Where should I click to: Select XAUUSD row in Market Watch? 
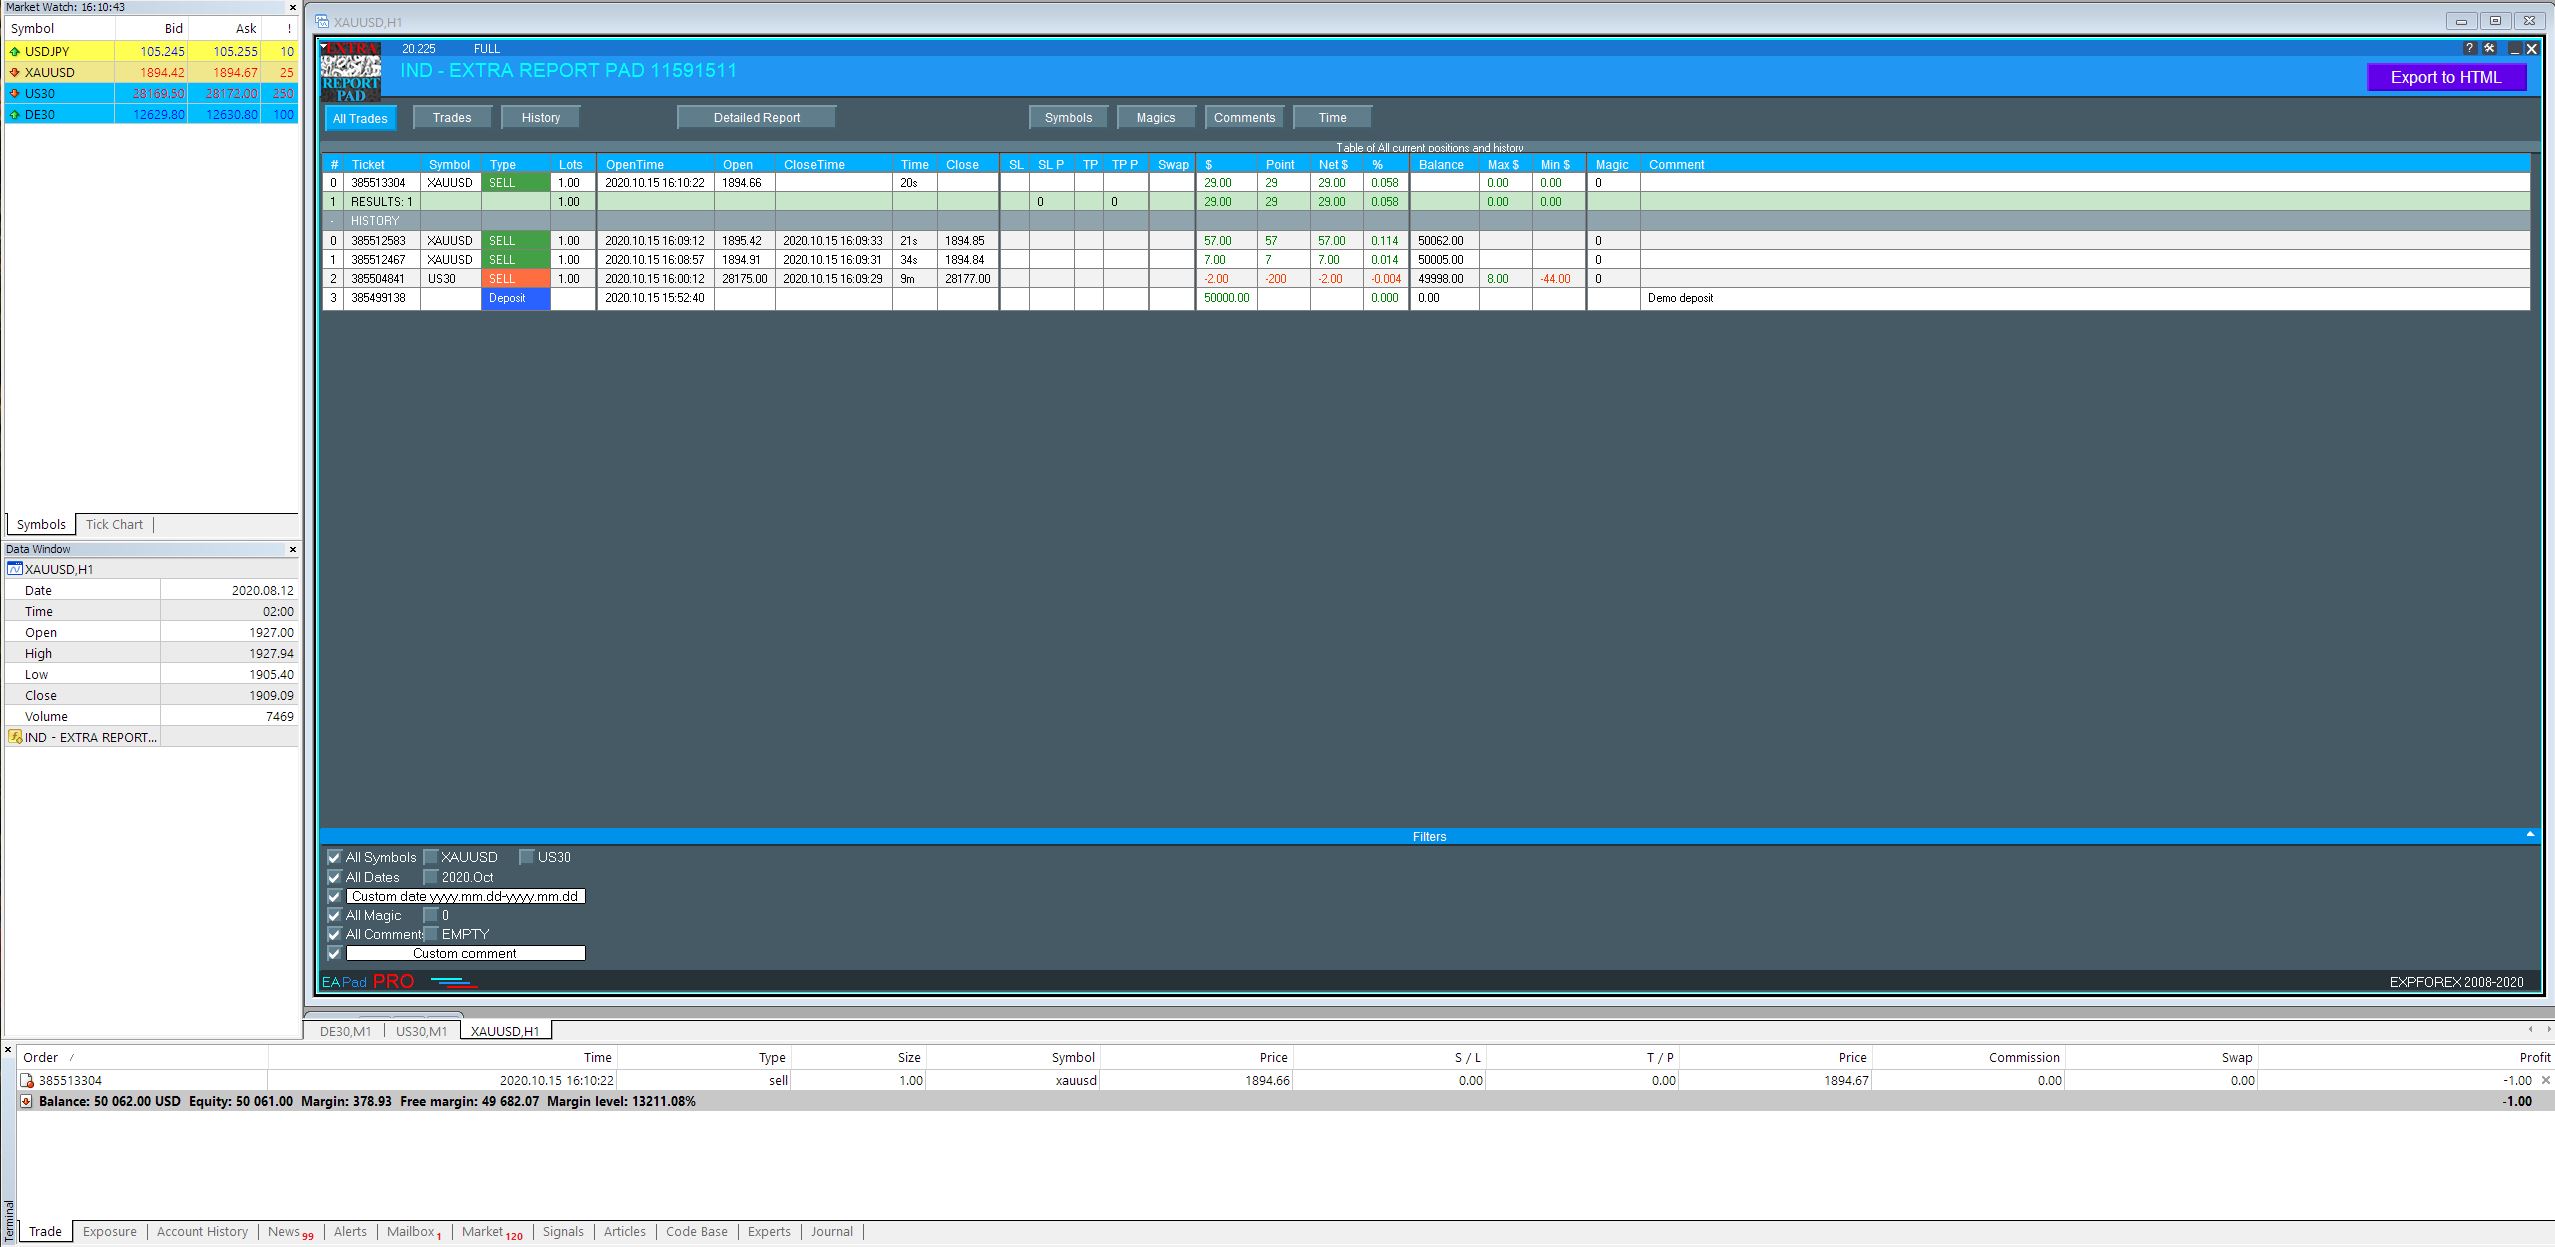[151, 72]
